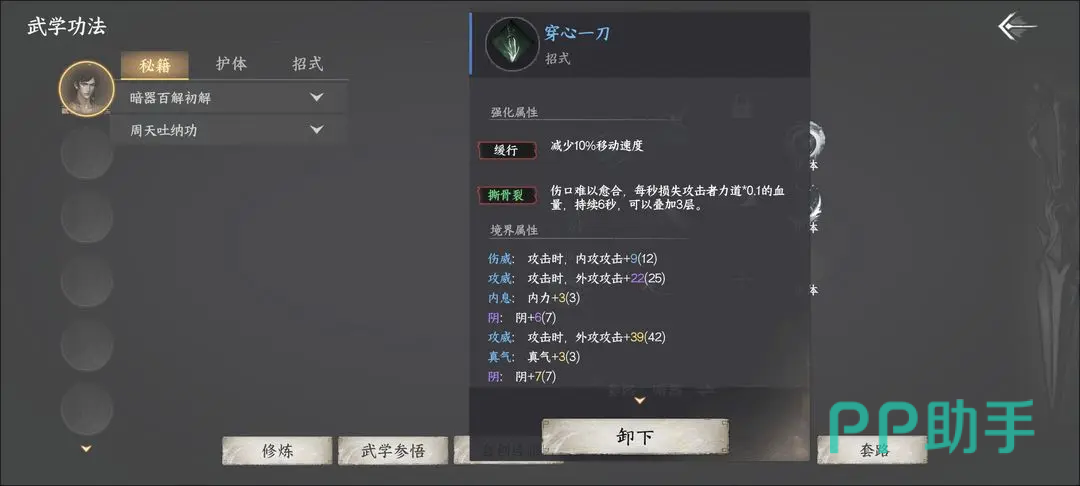Open the 招式 tab

(308, 65)
